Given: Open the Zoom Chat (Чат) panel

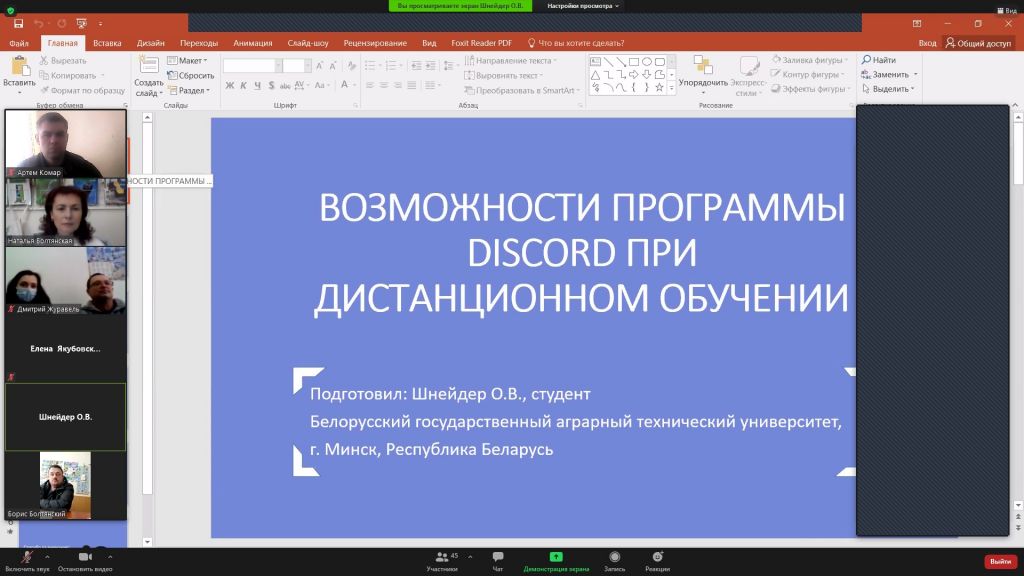Looking at the screenshot, I should click(x=497, y=557).
